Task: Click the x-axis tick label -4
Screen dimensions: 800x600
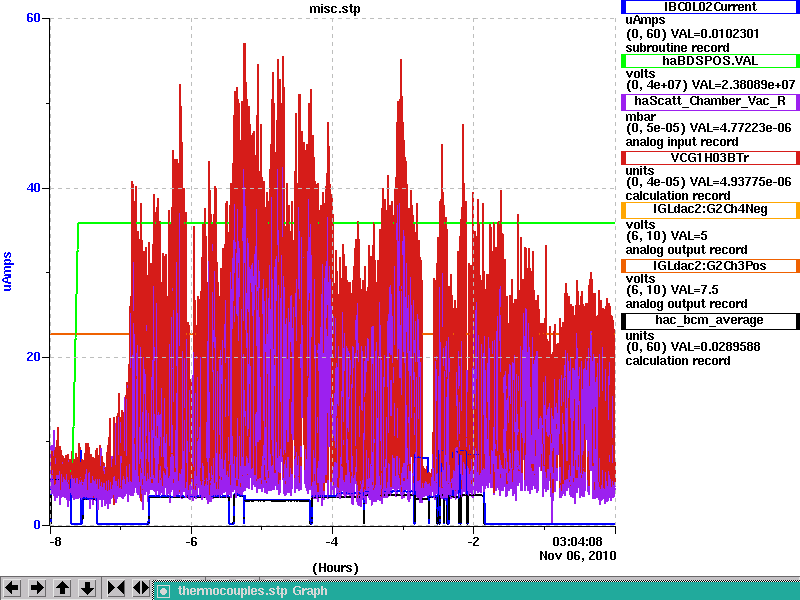Action: [x=332, y=541]
